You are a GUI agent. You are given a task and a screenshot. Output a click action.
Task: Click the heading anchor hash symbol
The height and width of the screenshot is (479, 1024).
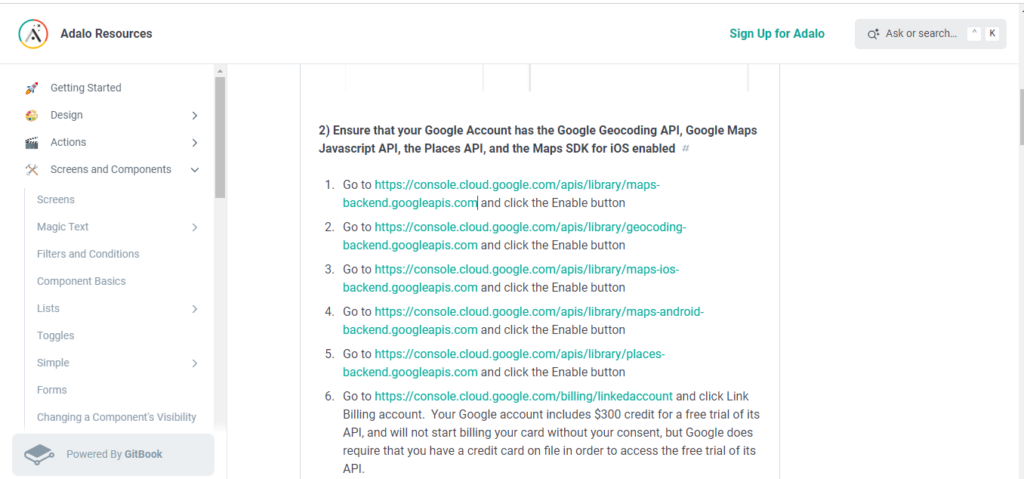[686, 148]
